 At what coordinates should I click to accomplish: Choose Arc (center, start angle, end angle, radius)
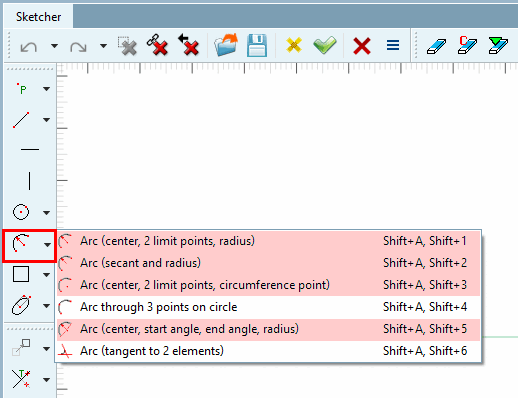(268, 329)
